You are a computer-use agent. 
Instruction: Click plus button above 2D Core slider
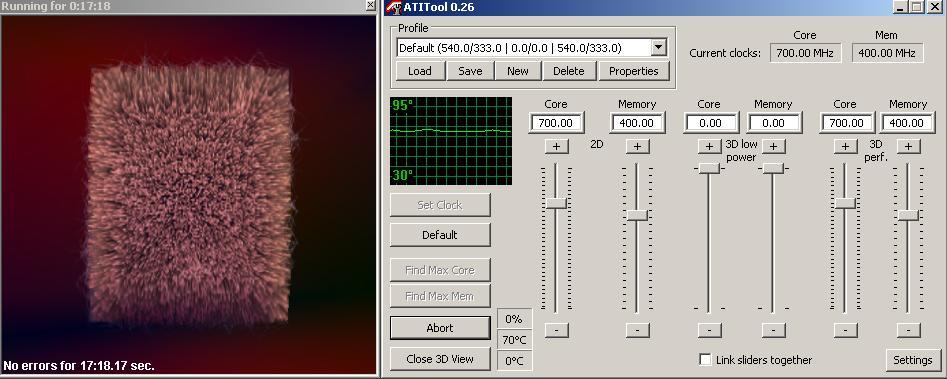556,147
